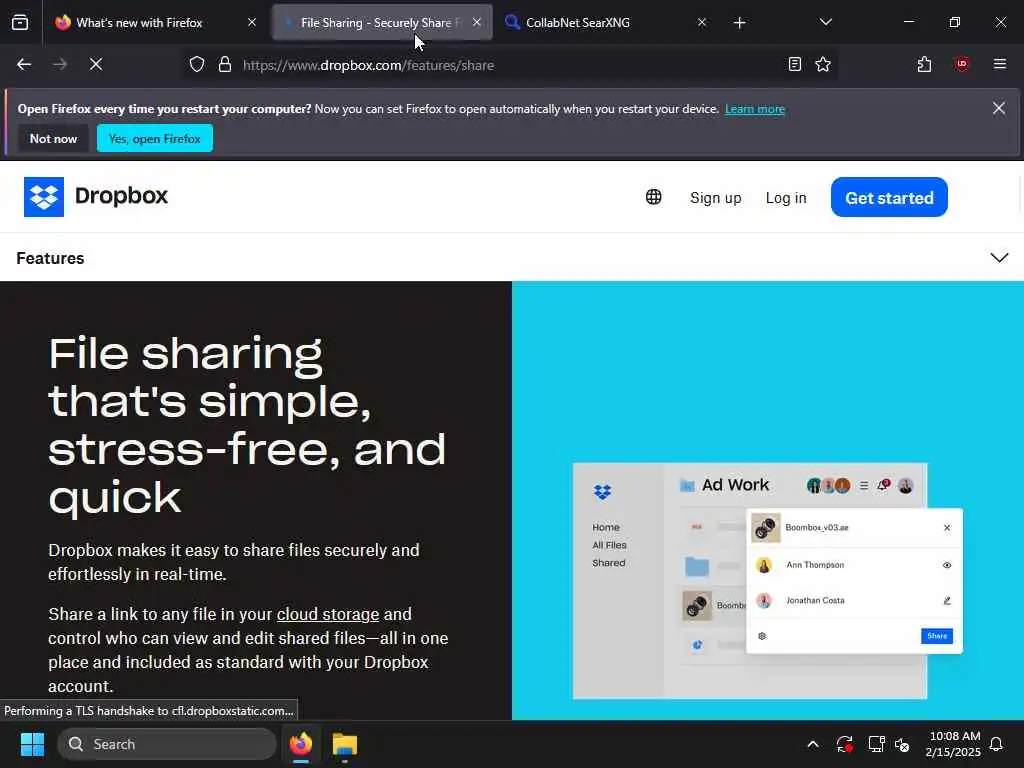The height and width of the screenshot is (768, 1024).
Task: Open the Extensions puzzle icon
Action: [924, 64]
